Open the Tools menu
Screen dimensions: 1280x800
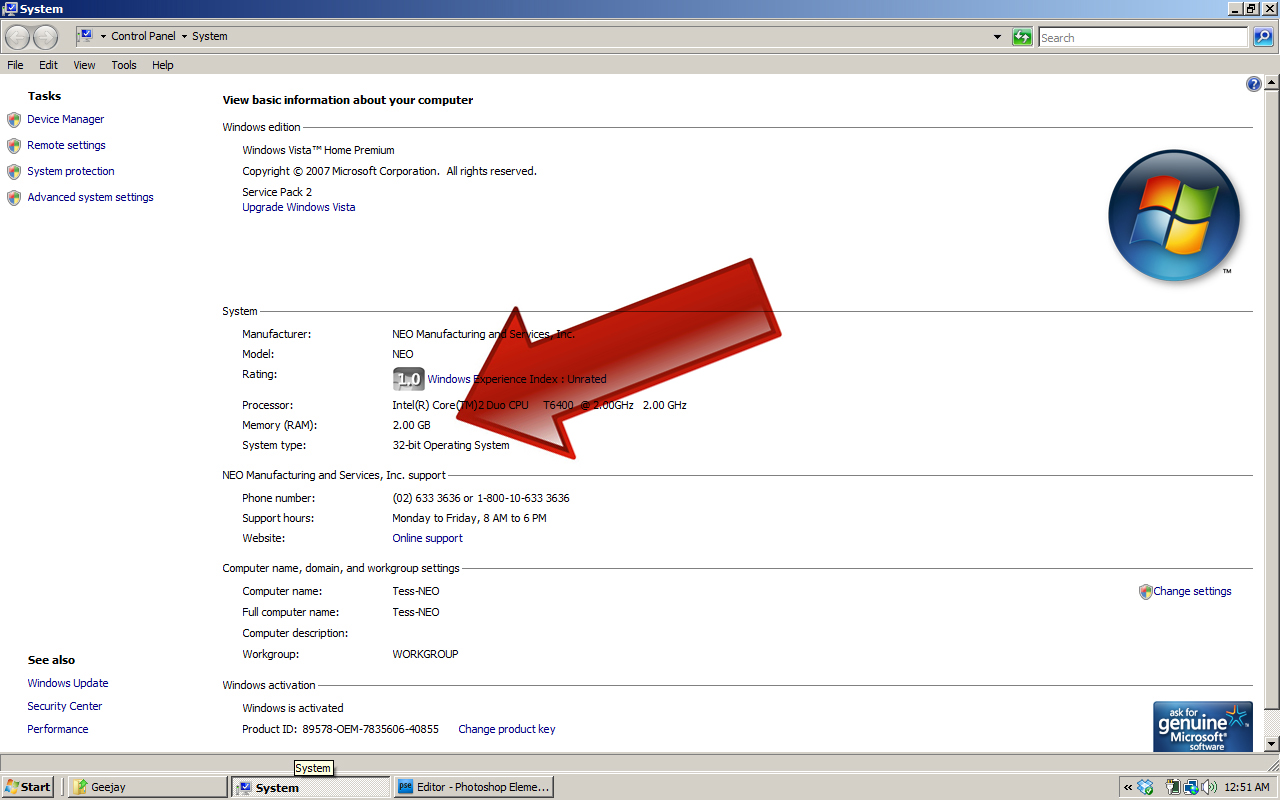click(x=123, y=64)
